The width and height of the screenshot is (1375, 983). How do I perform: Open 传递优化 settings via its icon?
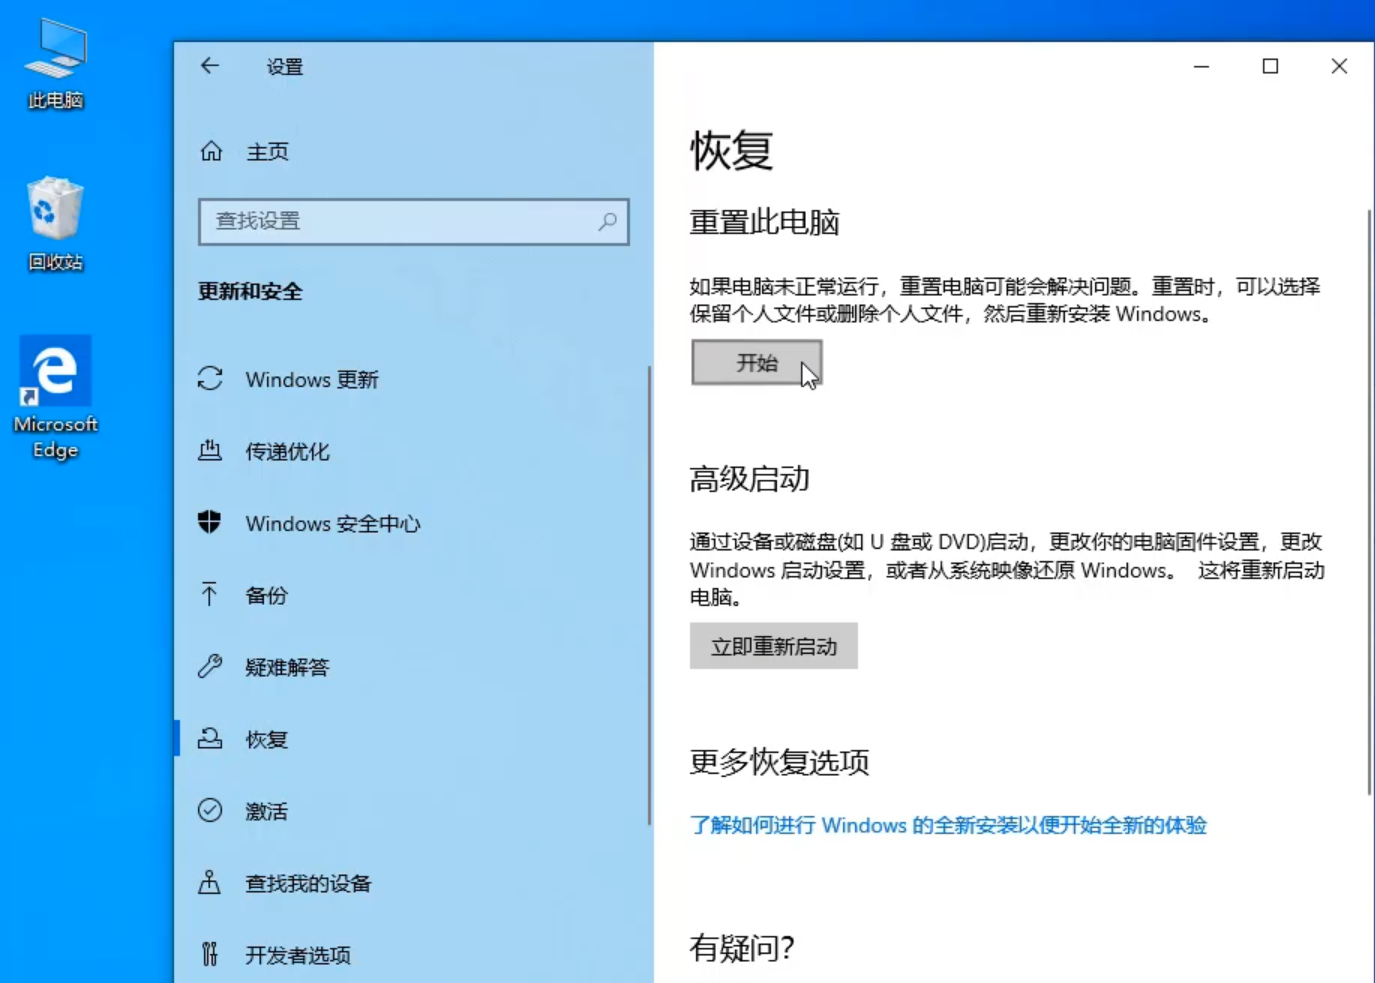(x=210, y=451)
